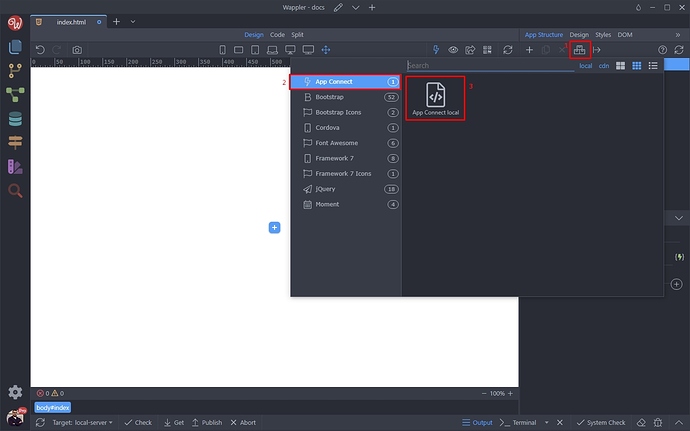Refresh App Structure panel
690x431 pixels.
click(x=679, y=50)
